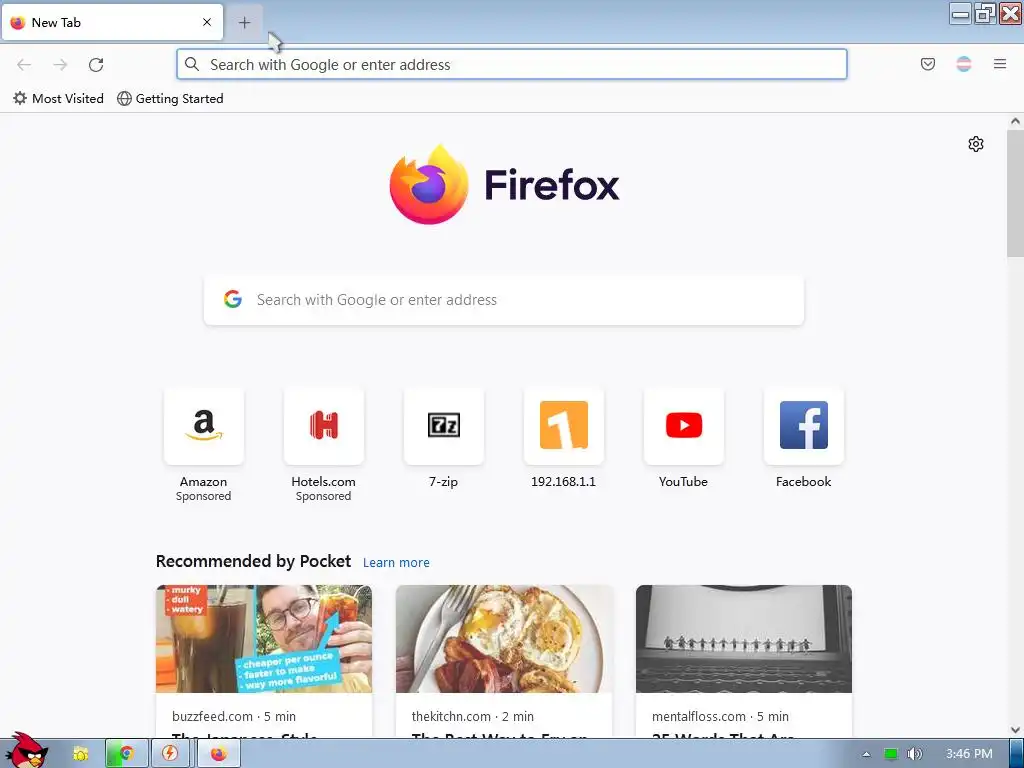Open the hamburger application menu

pyautogui.click(x=1000, y=64)
